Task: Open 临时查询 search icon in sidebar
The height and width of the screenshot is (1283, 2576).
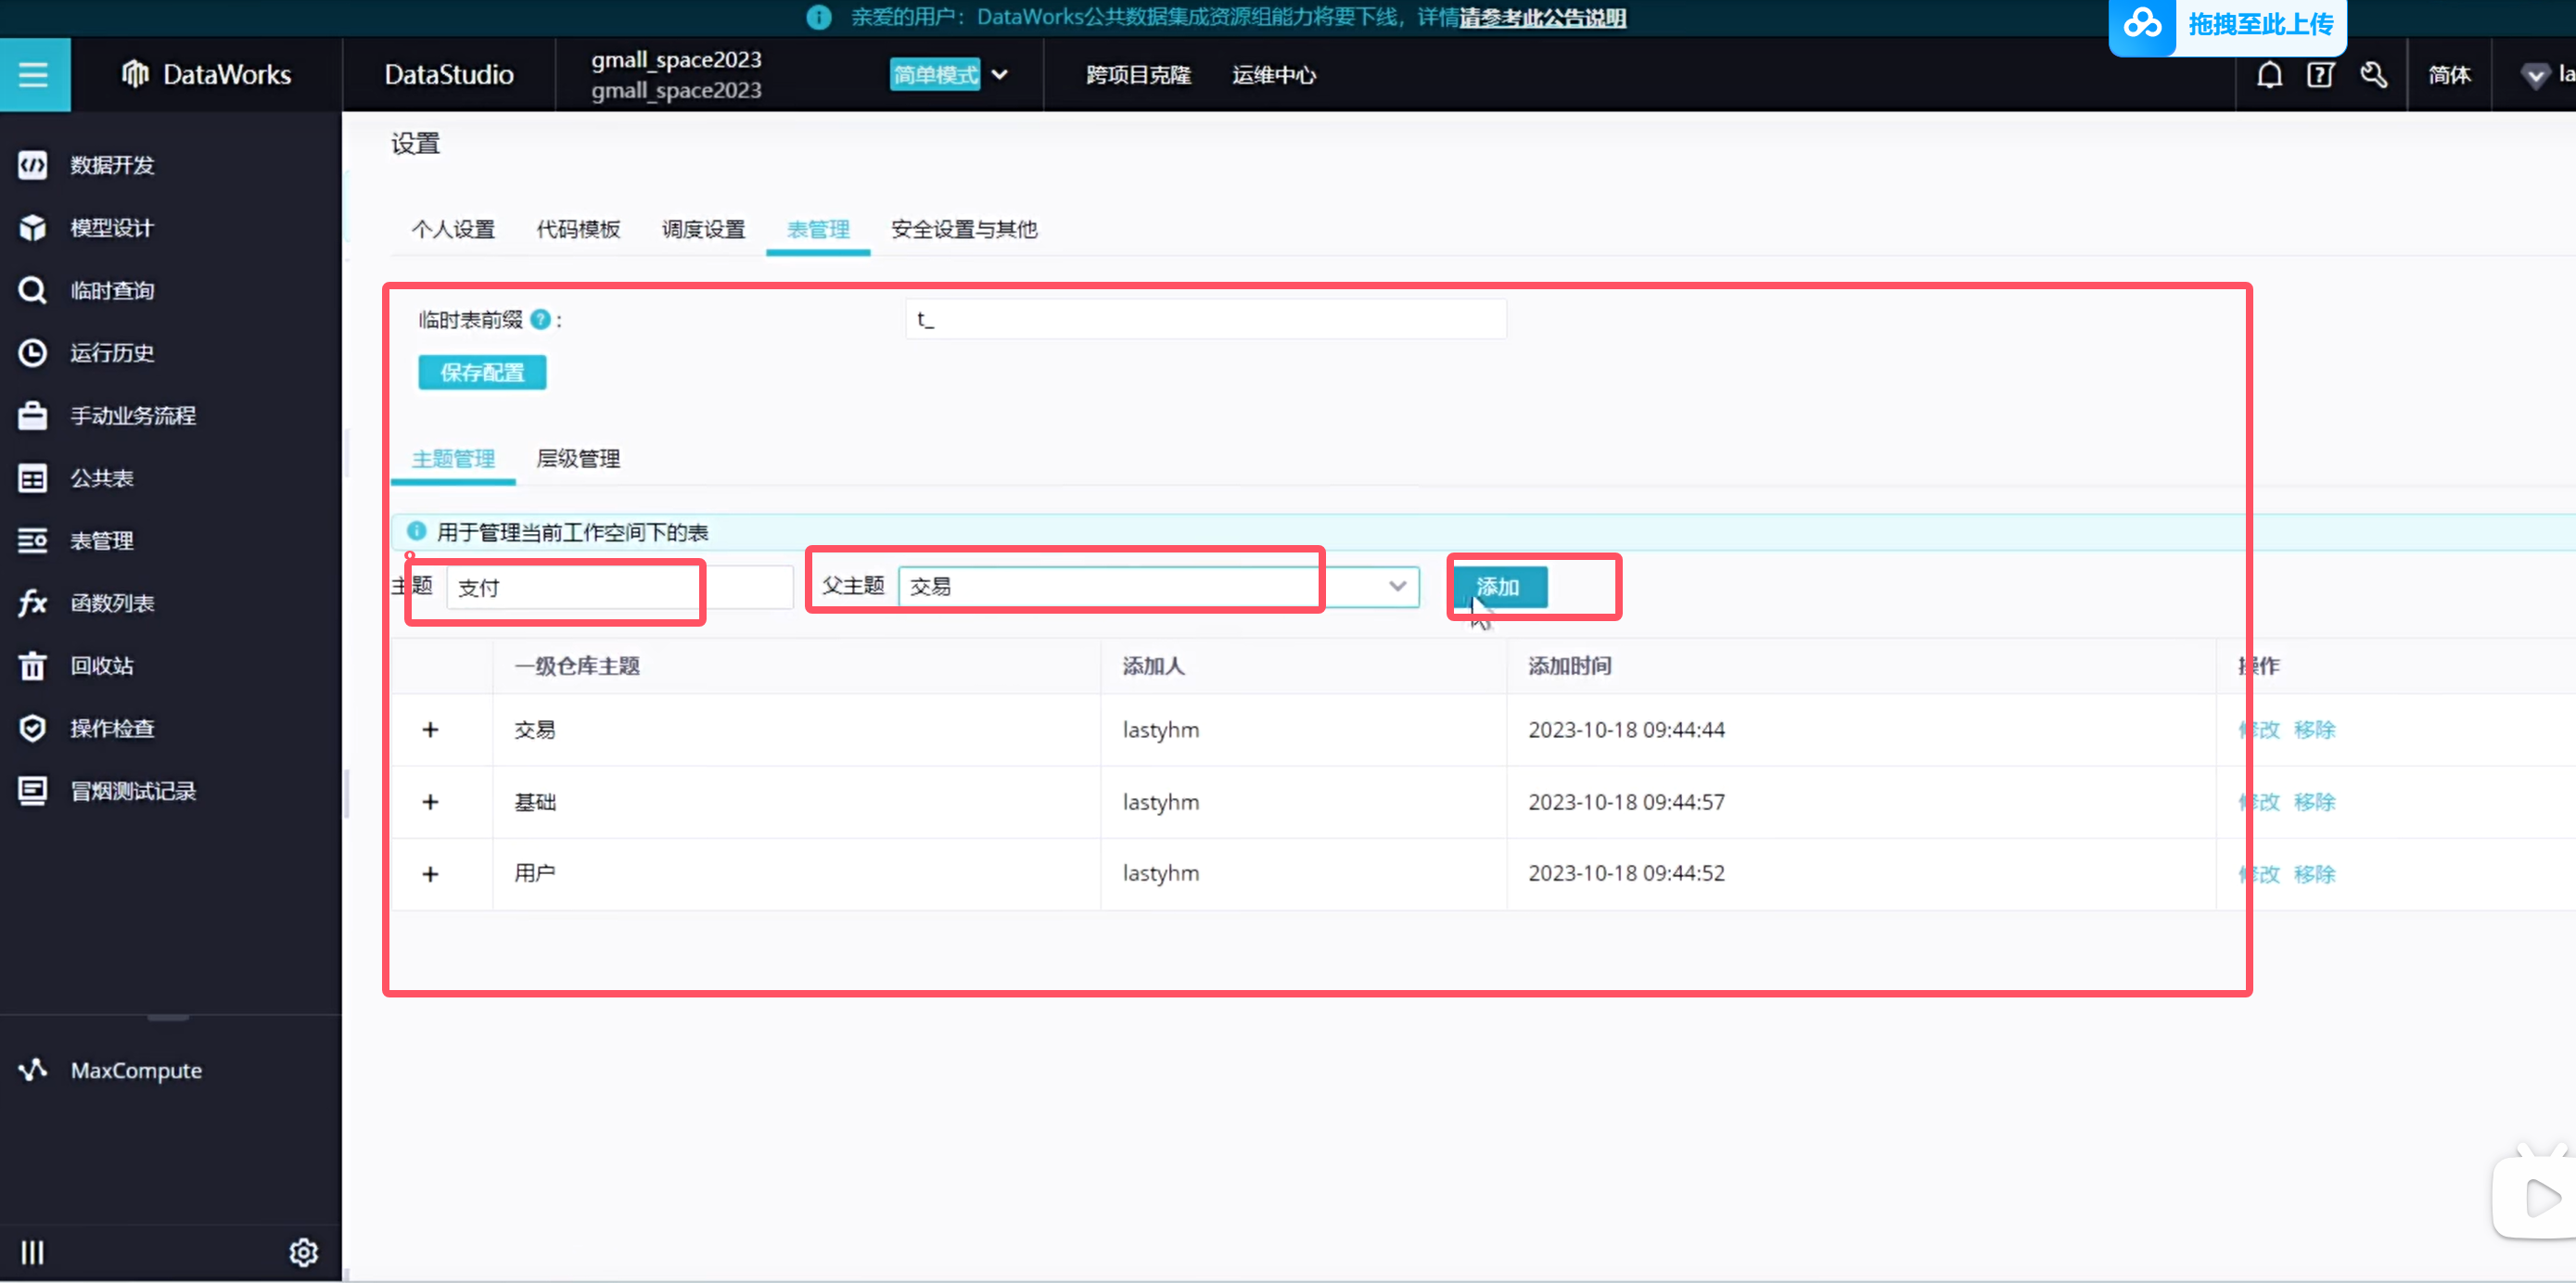Action: [x=32, y=290]
